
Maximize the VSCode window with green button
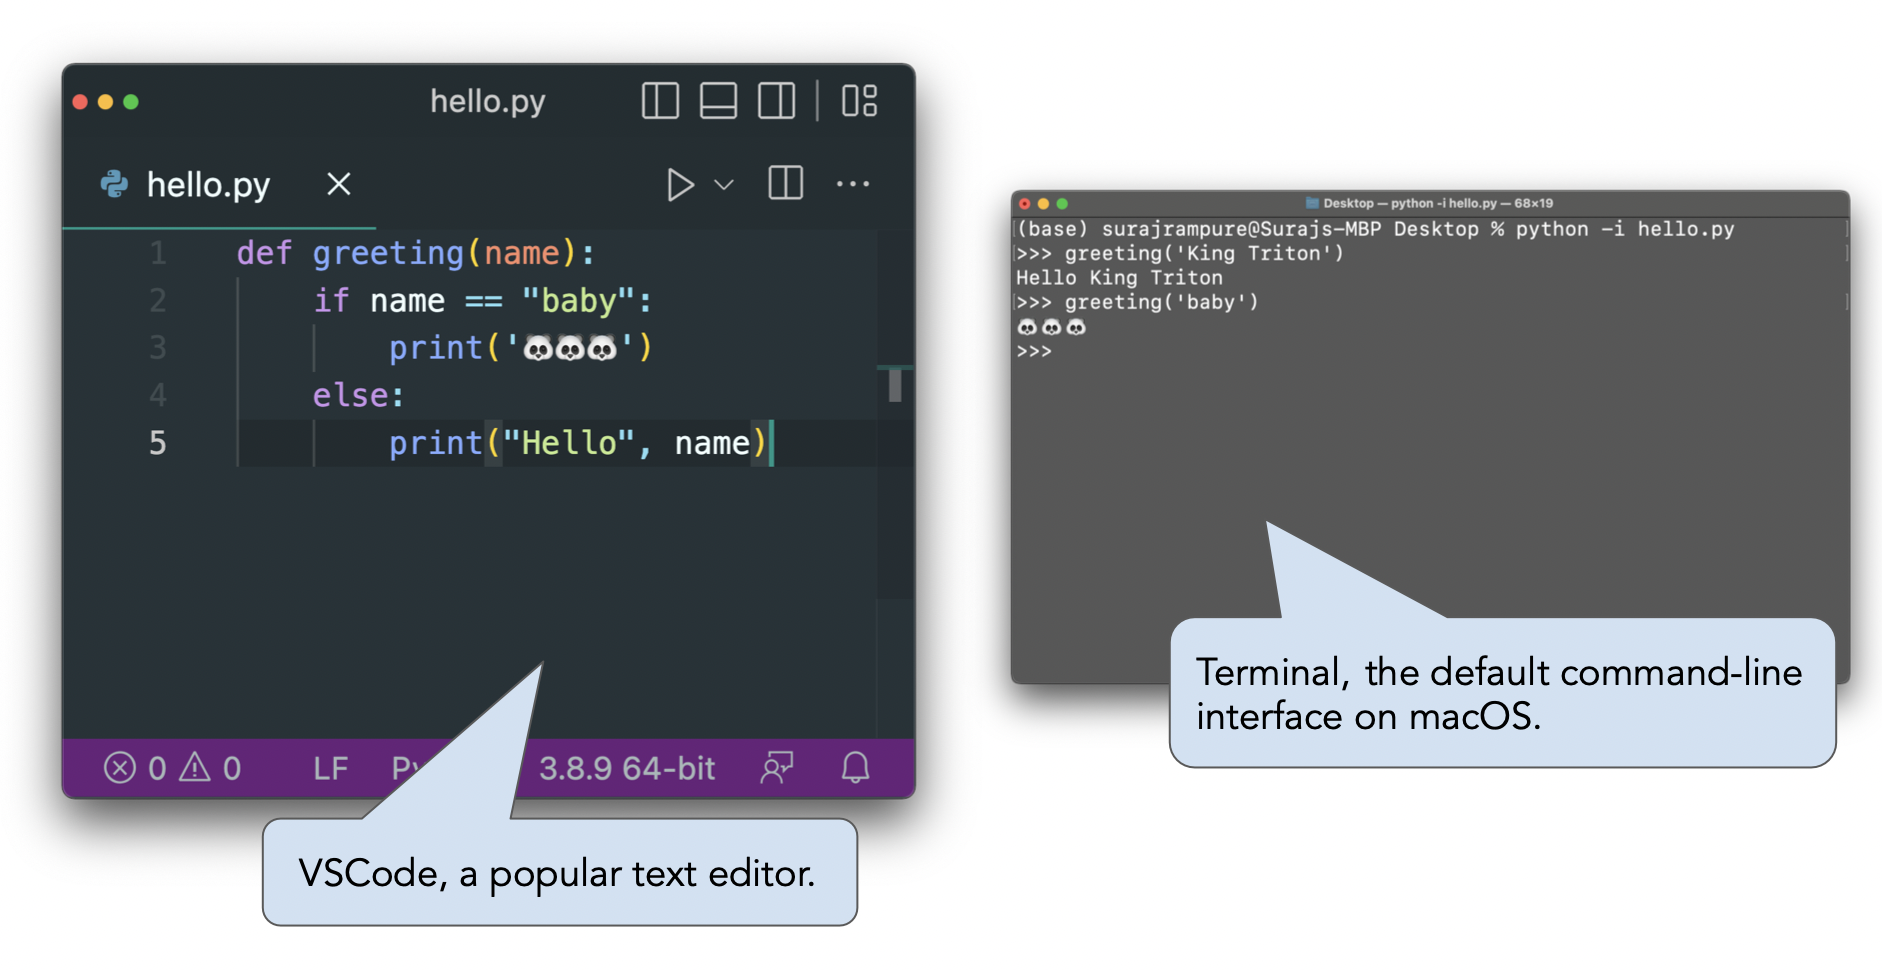[131, 102]
